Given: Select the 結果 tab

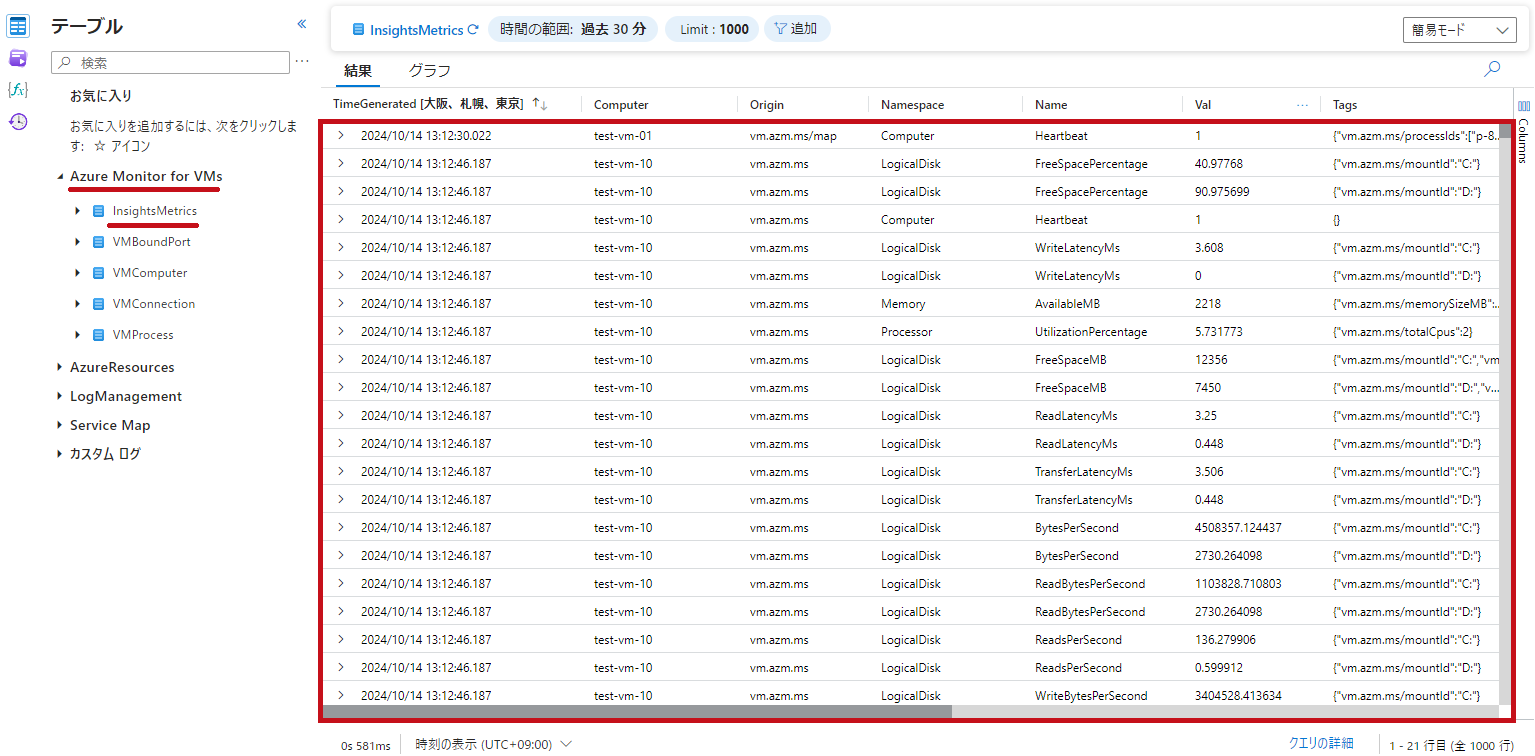Looking at the screenshot, I should pyautogui.click(x=358, y=71).
